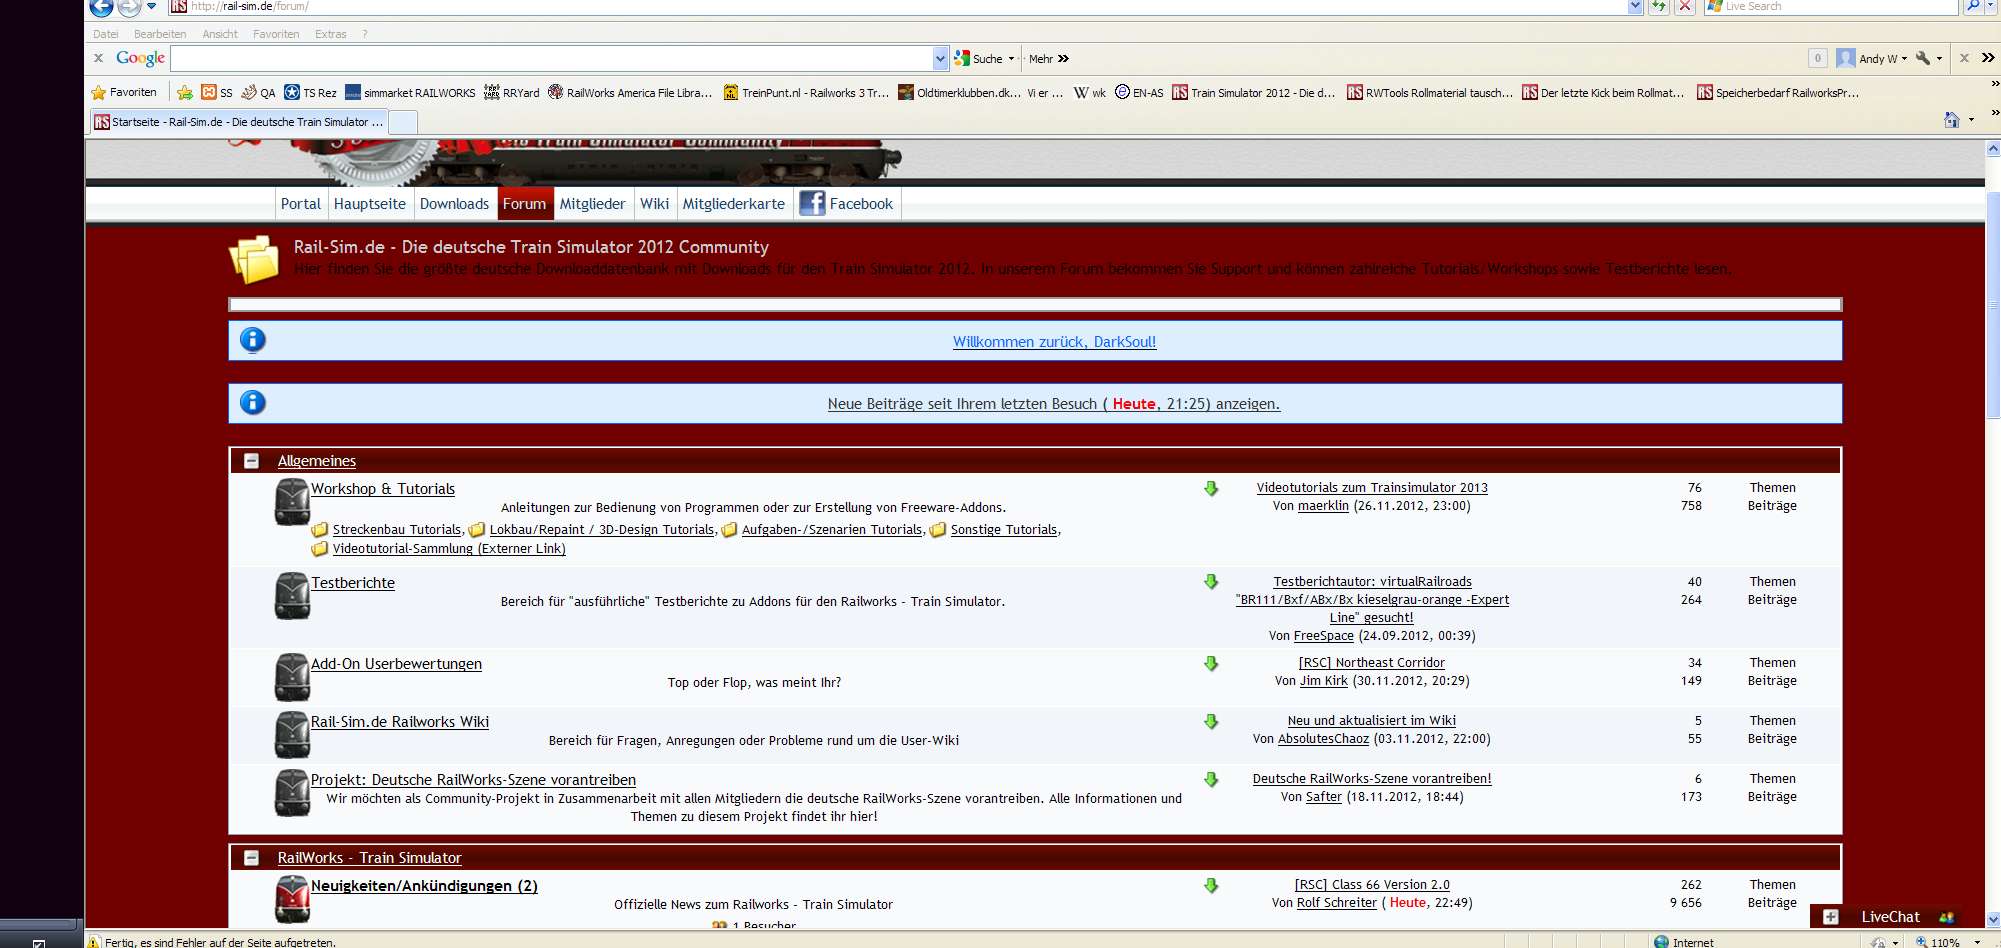Click the Facebook logo icon
The image size is (2001, 948).
coord(812,203)
